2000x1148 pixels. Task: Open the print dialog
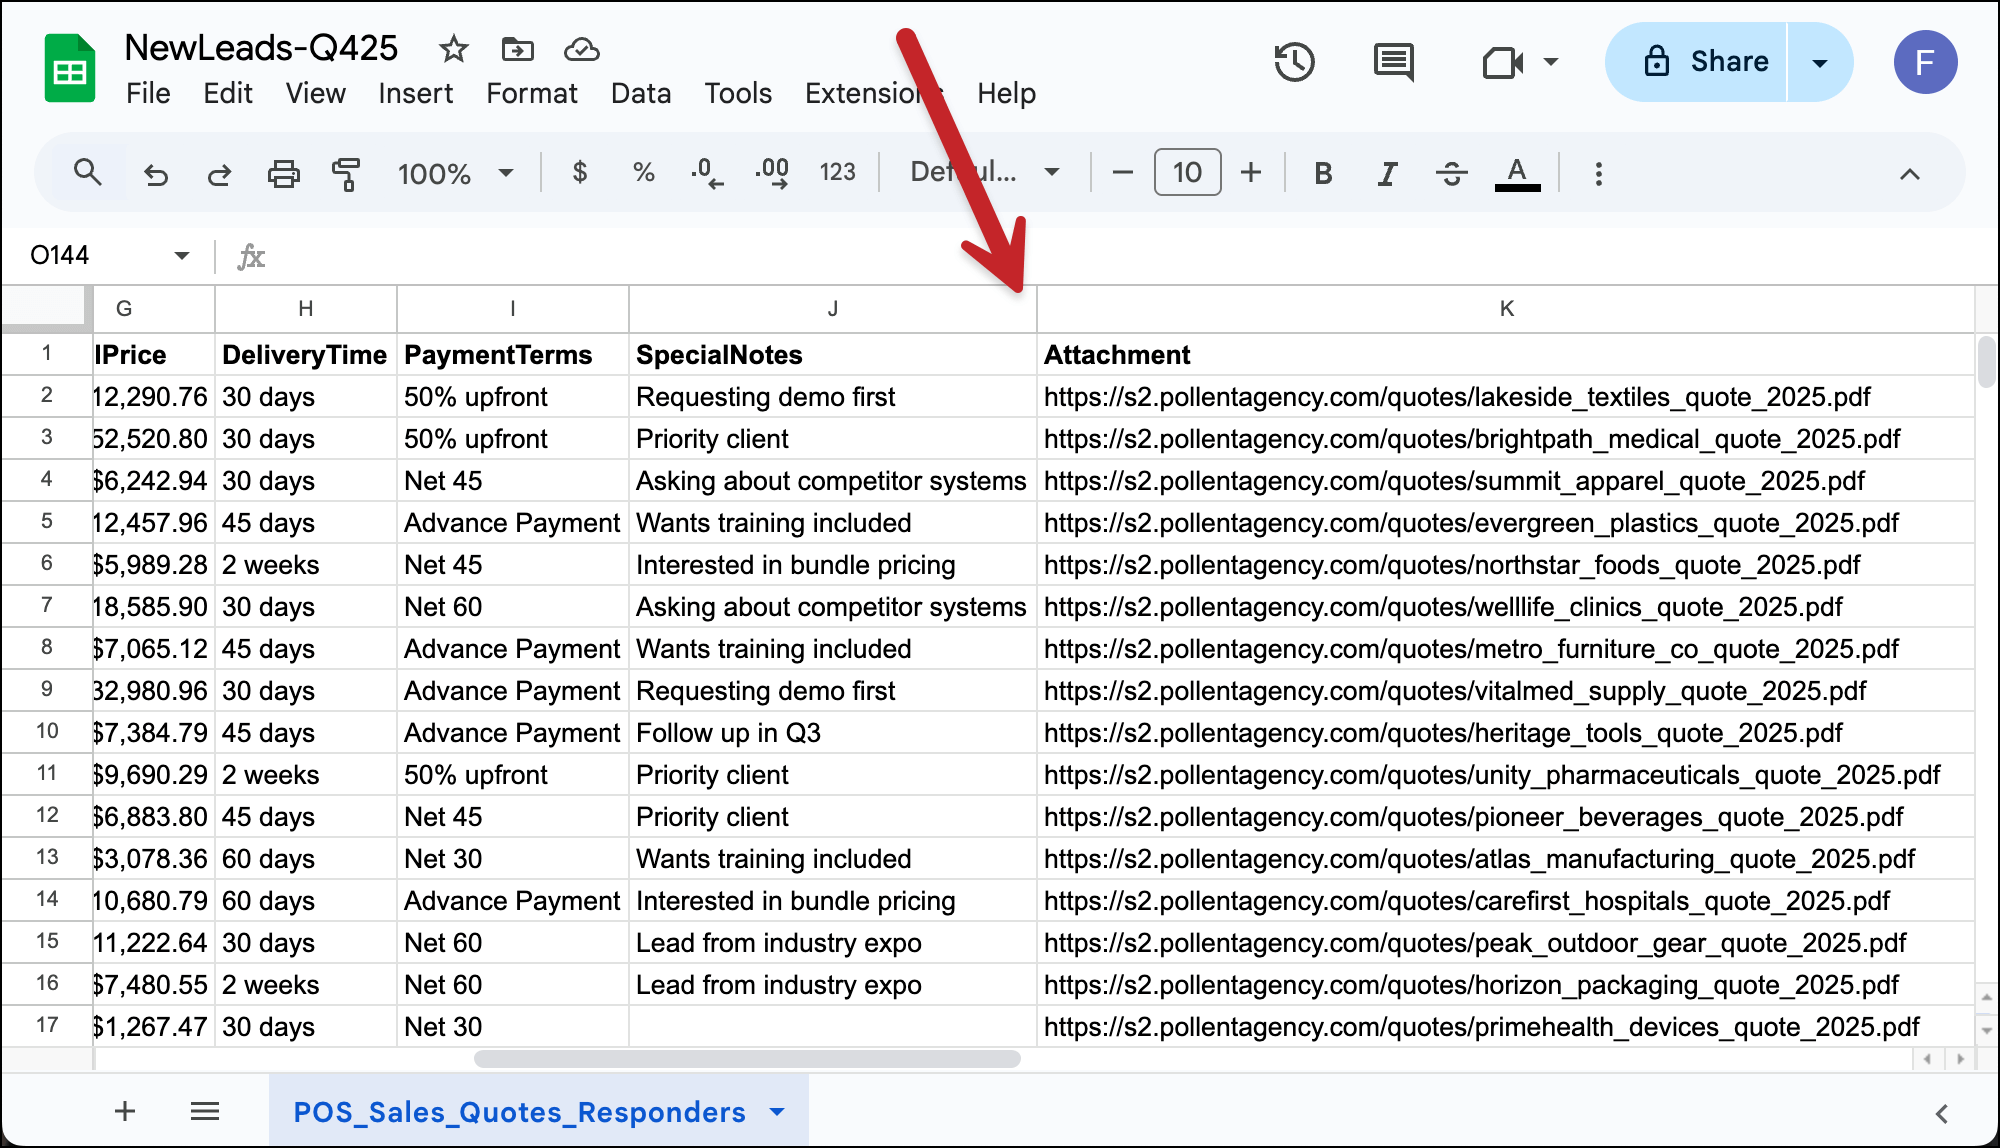283,172
